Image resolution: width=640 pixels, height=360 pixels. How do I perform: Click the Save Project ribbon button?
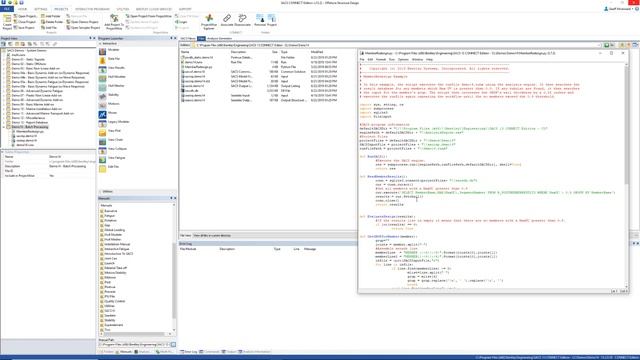(24, 28)
